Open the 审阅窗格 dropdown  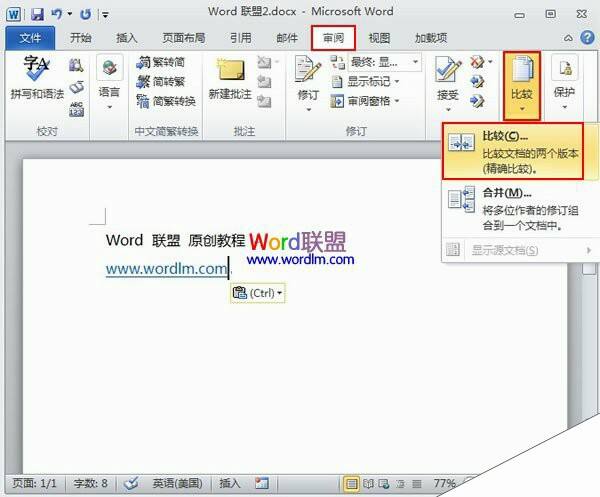365,101
